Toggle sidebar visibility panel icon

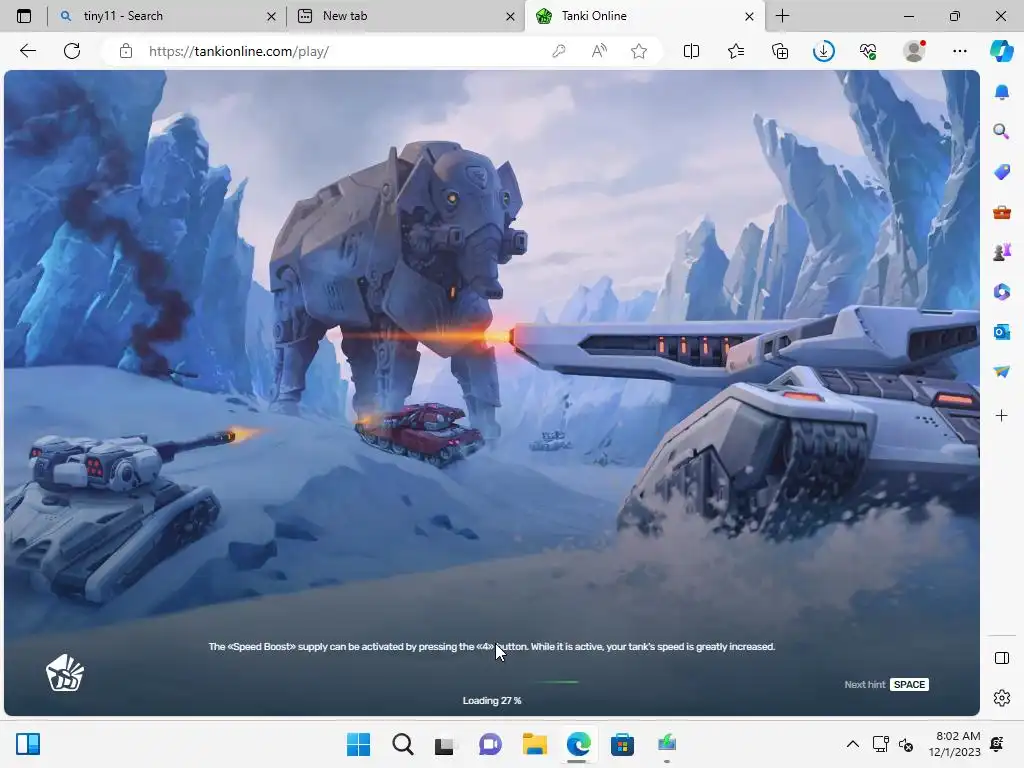click(1002, 658)
